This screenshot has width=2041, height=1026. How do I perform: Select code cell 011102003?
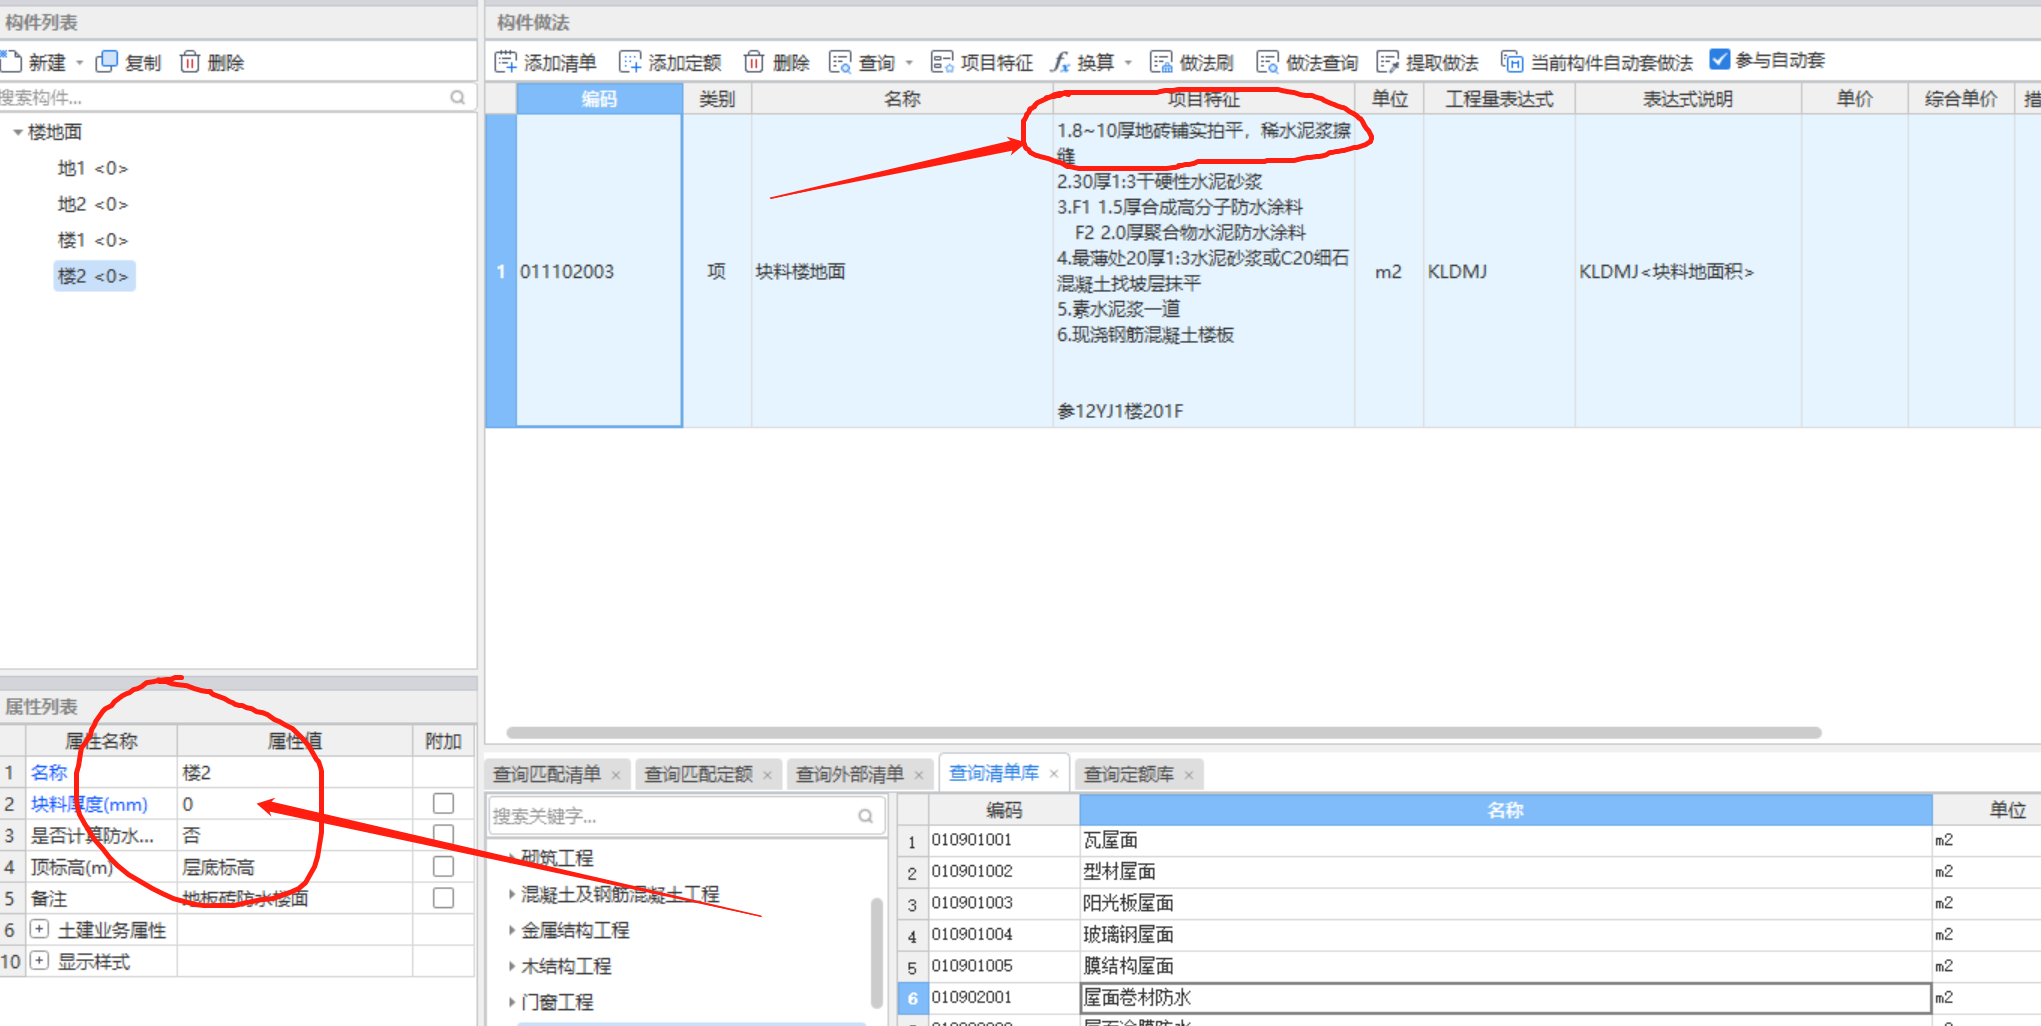click(599, 271)
